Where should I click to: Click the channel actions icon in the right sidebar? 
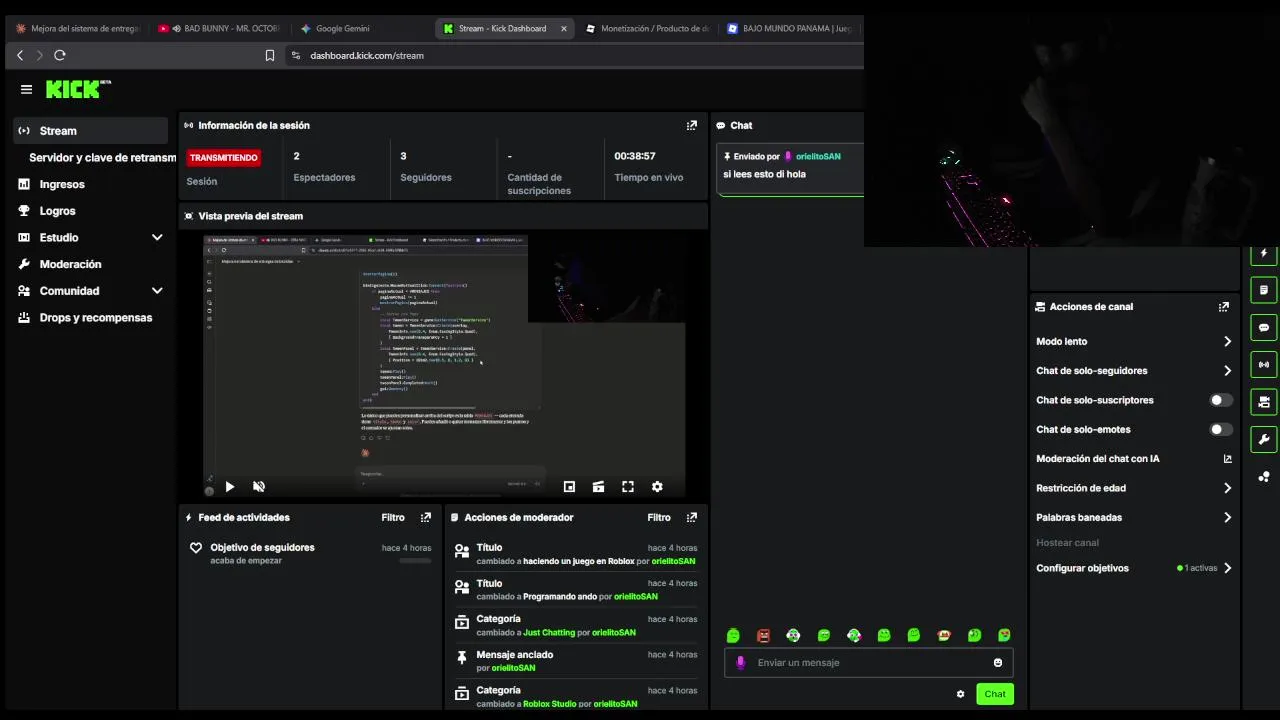click(x=1264, y=402)
